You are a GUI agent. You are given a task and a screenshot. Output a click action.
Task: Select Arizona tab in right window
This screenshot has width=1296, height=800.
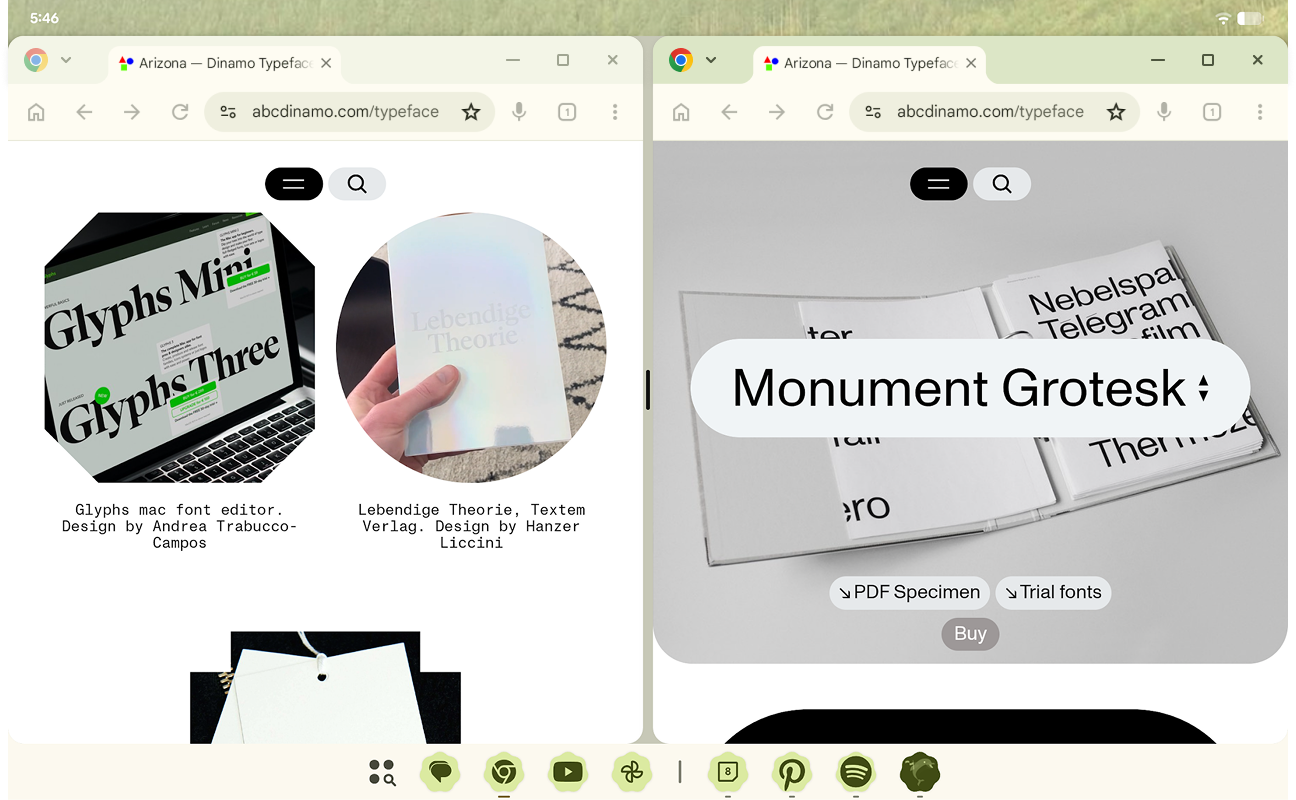click(x=870, y=63)
